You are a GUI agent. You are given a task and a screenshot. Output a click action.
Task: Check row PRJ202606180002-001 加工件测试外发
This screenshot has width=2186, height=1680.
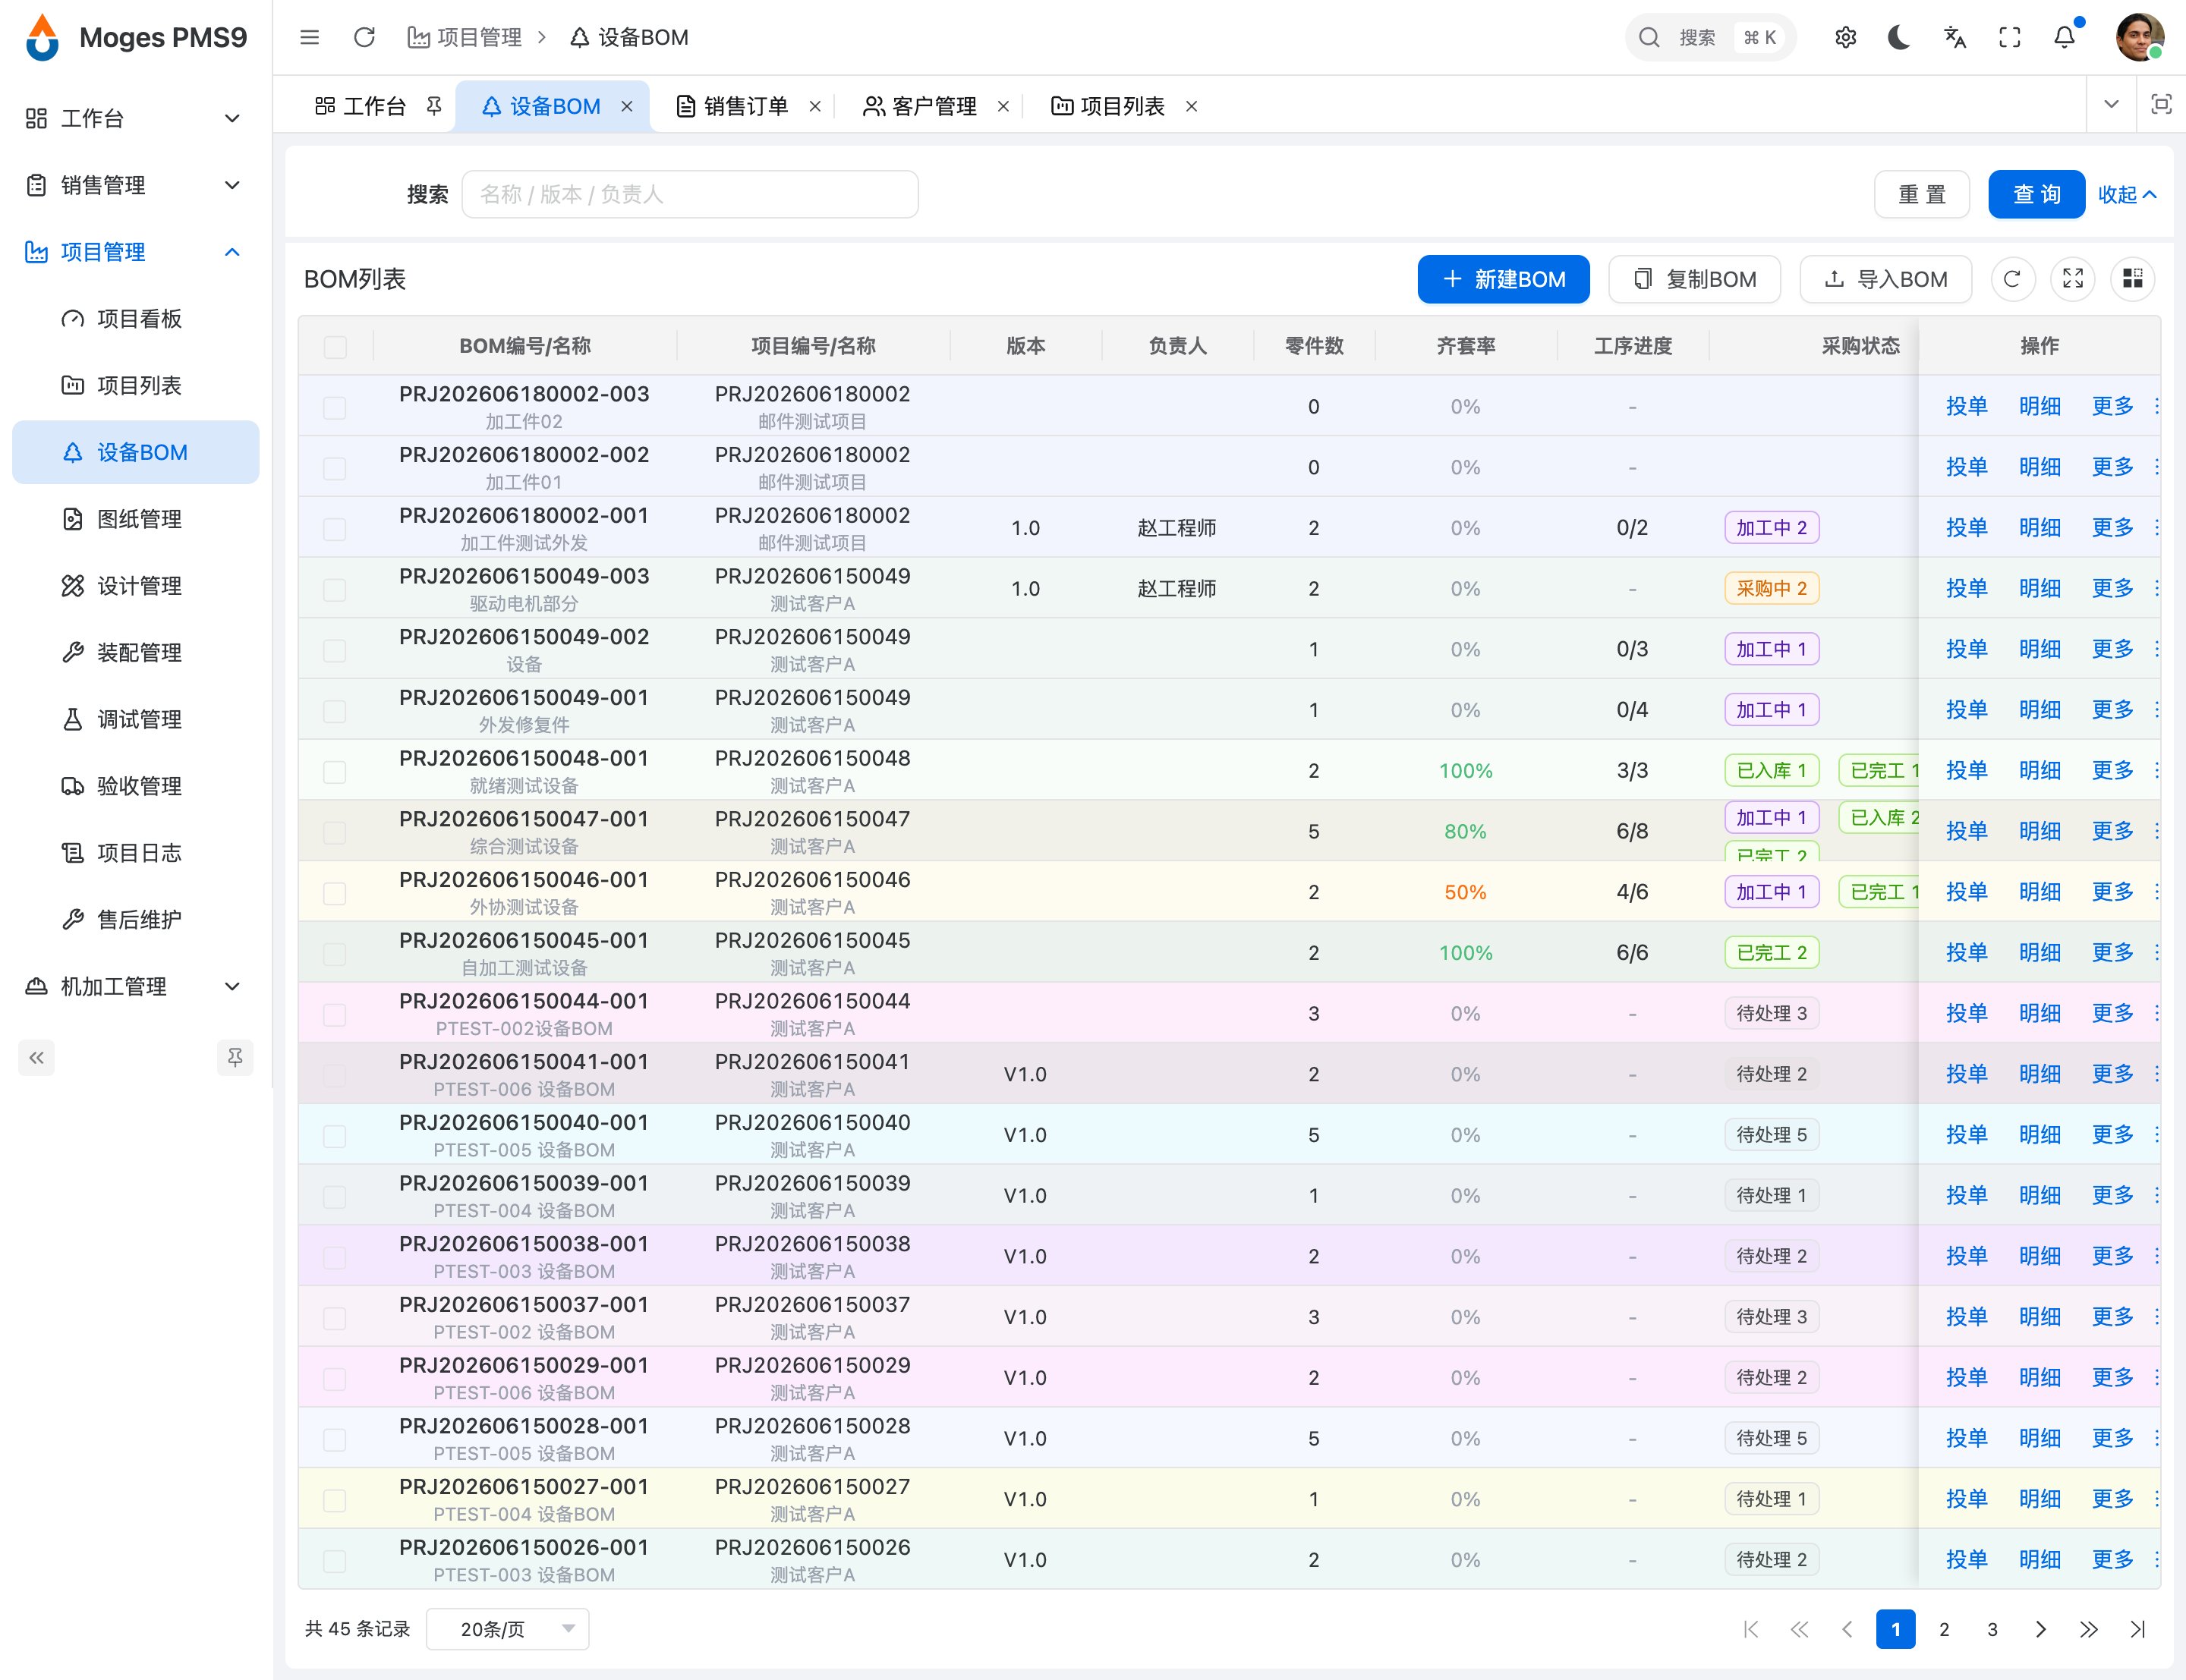click(x=335, y=528)
